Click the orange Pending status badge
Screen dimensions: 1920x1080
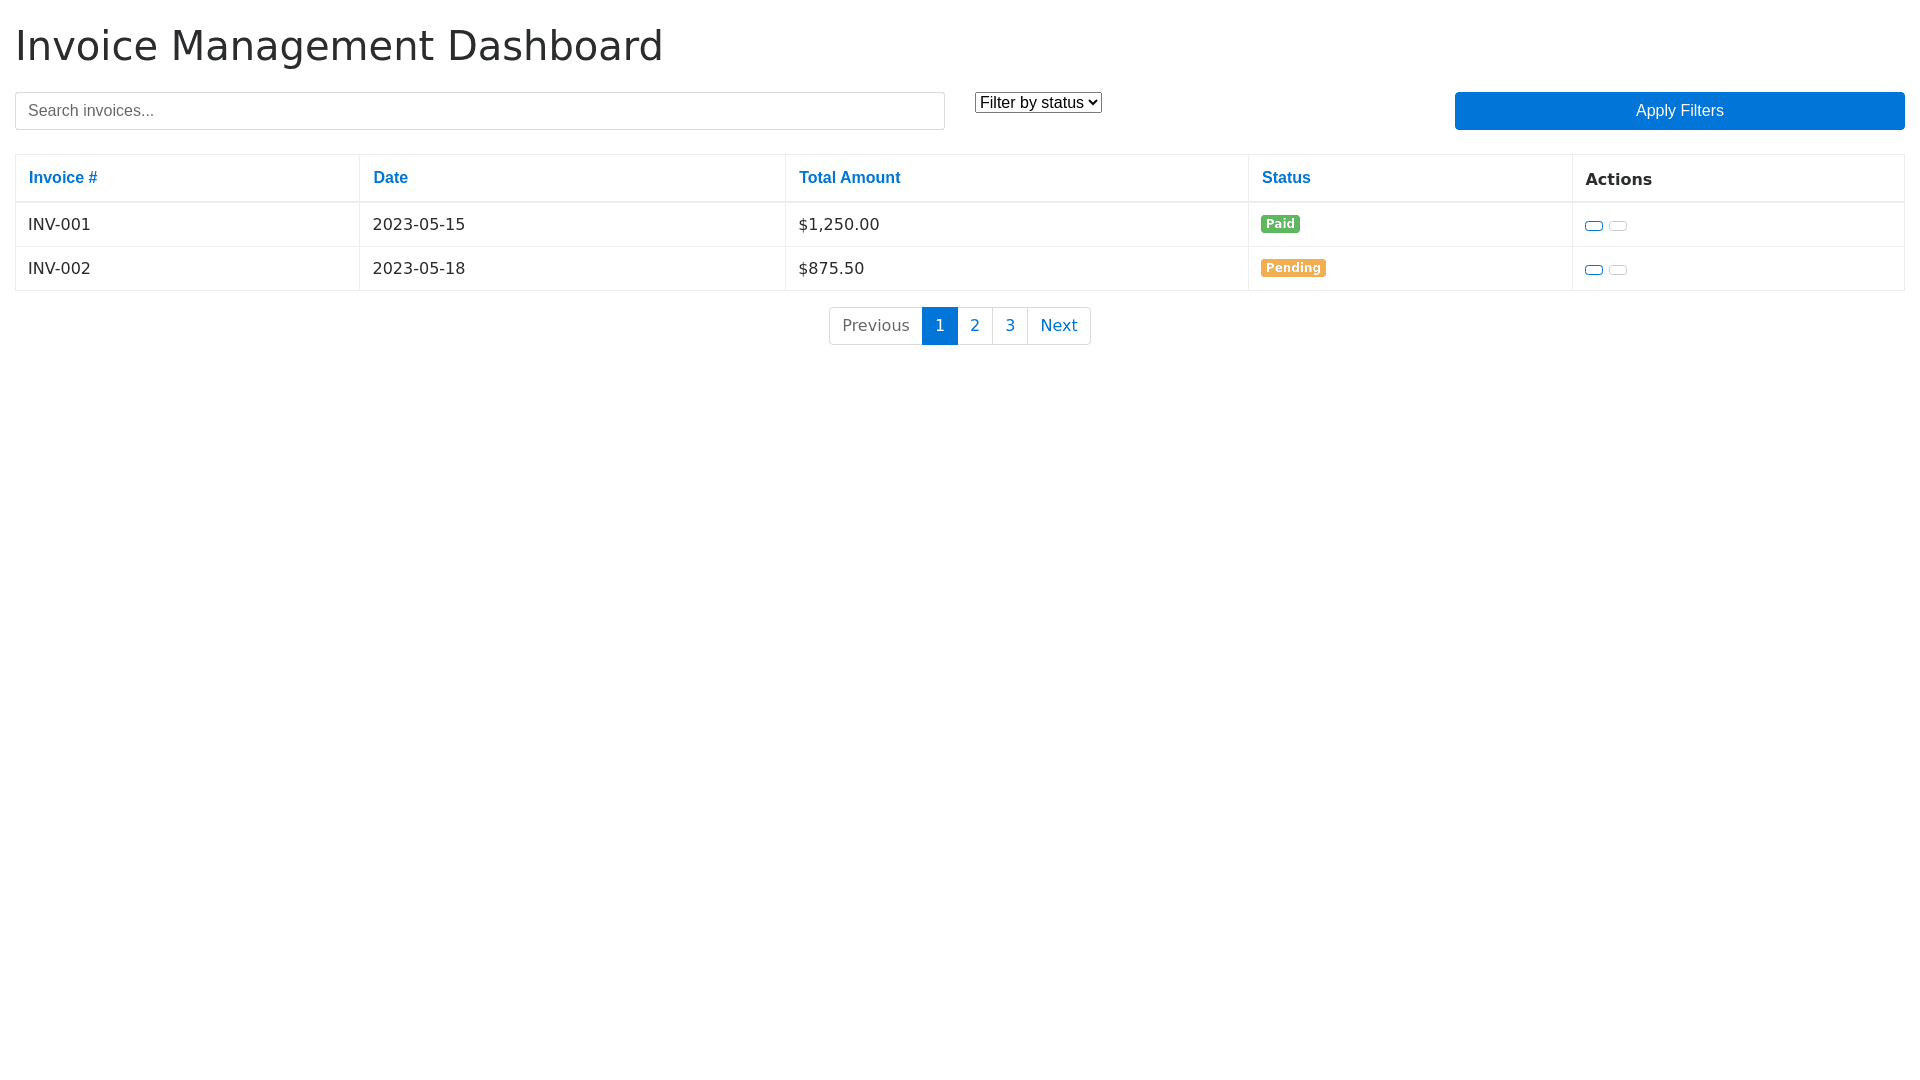pyautogui.click(x=1292, y=268)
